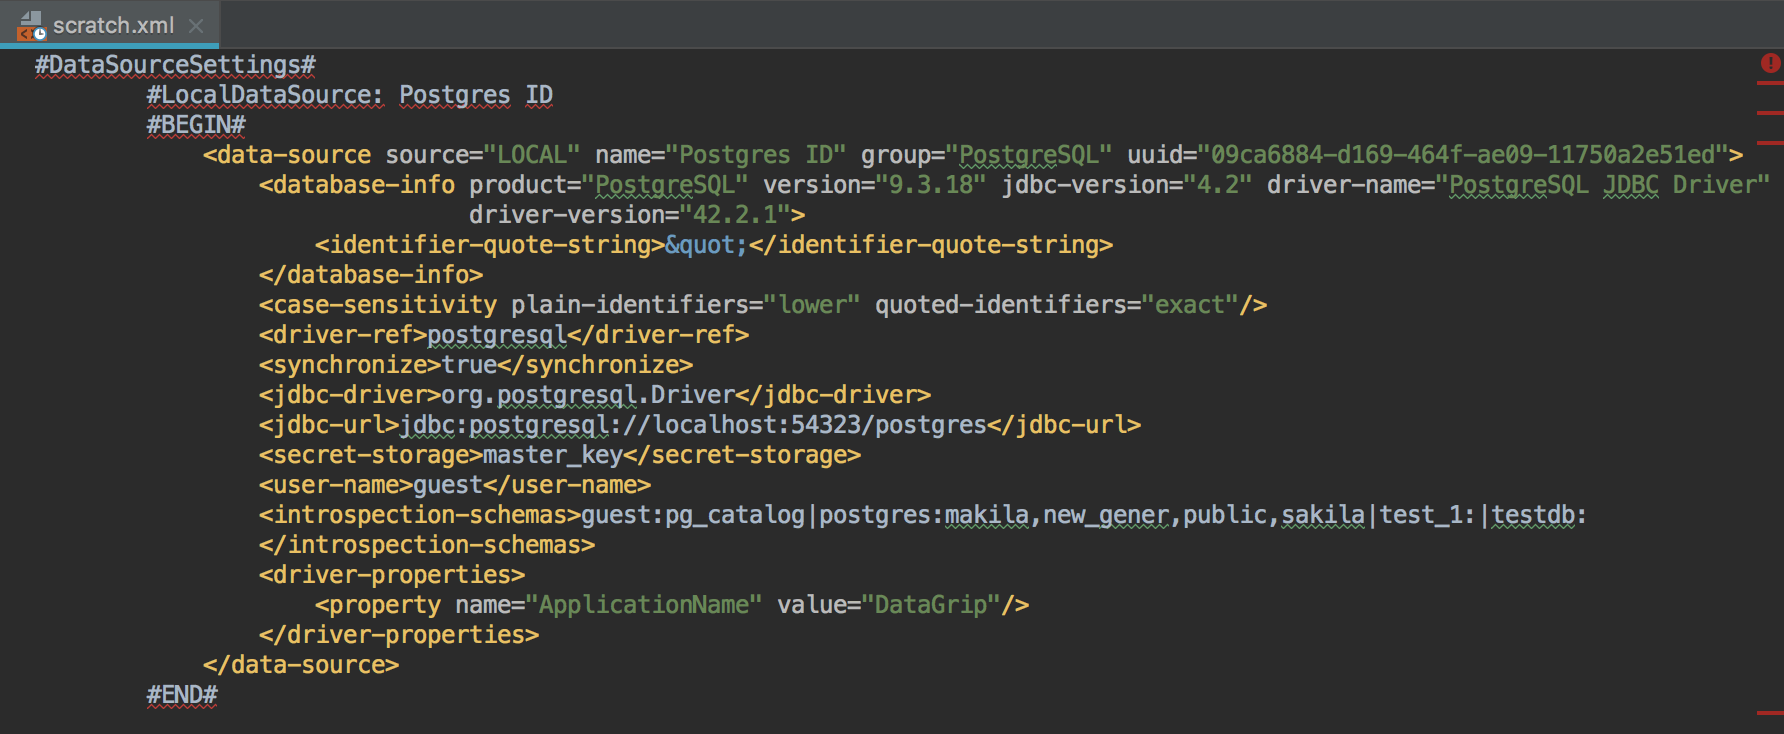
Task: Click the closing driver-properties tag
Action: click(x=399, y=635)
